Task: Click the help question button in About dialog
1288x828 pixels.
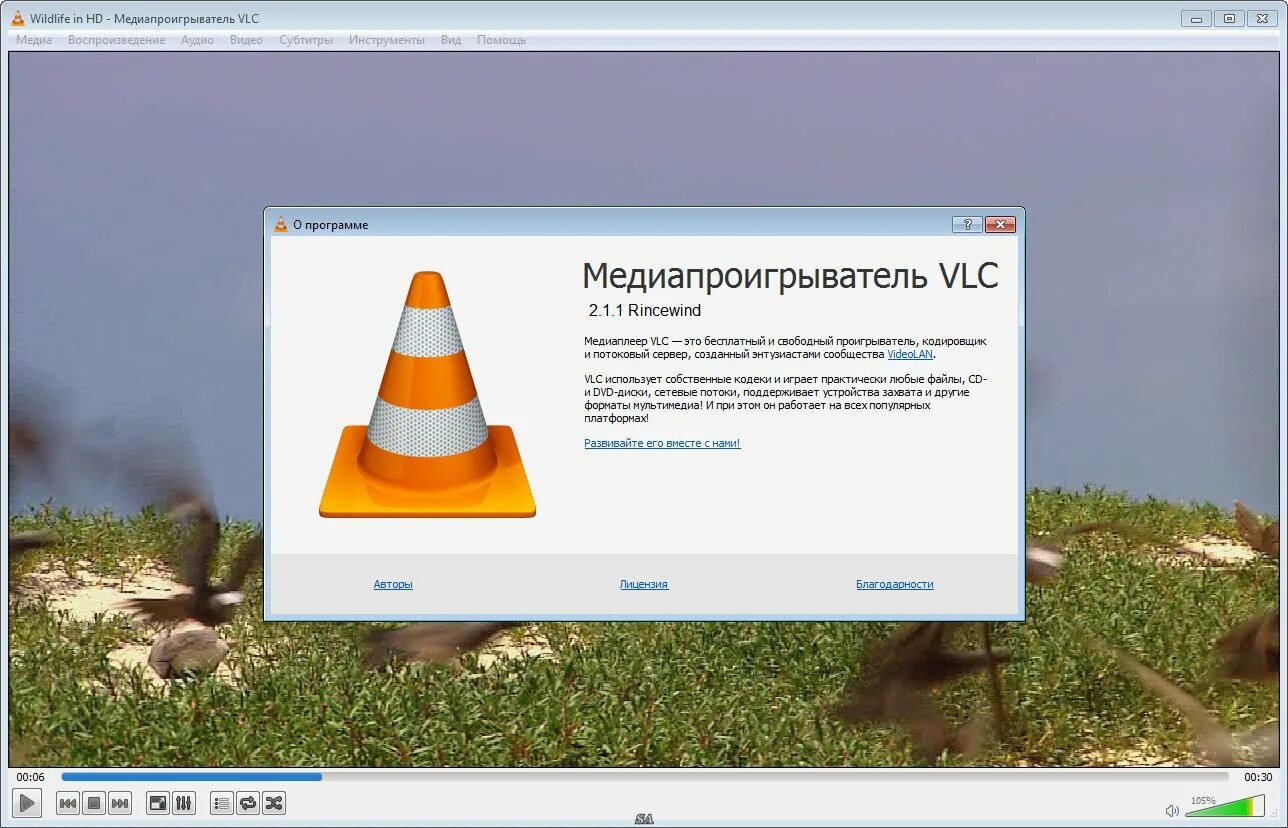Action: click(967, 225)
